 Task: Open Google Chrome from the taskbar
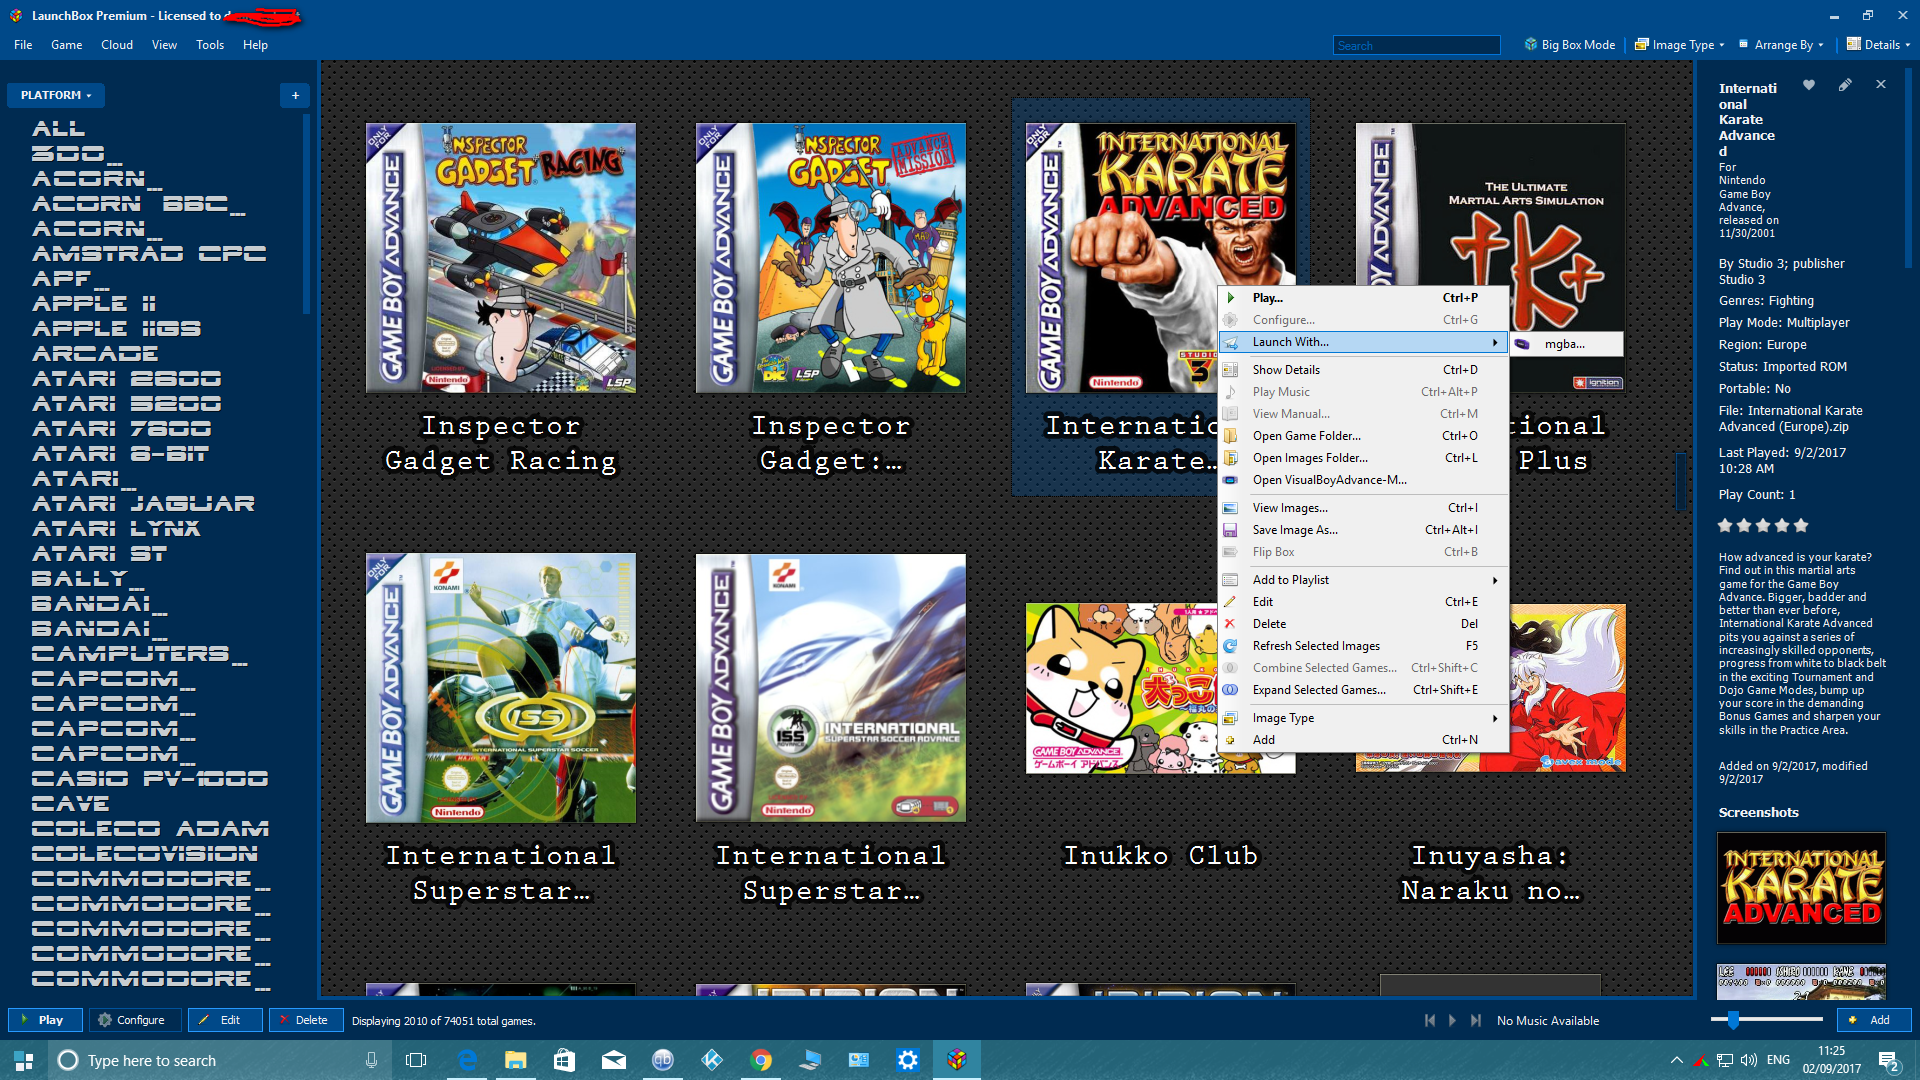pyautogui.click(x=761, y=1060)
